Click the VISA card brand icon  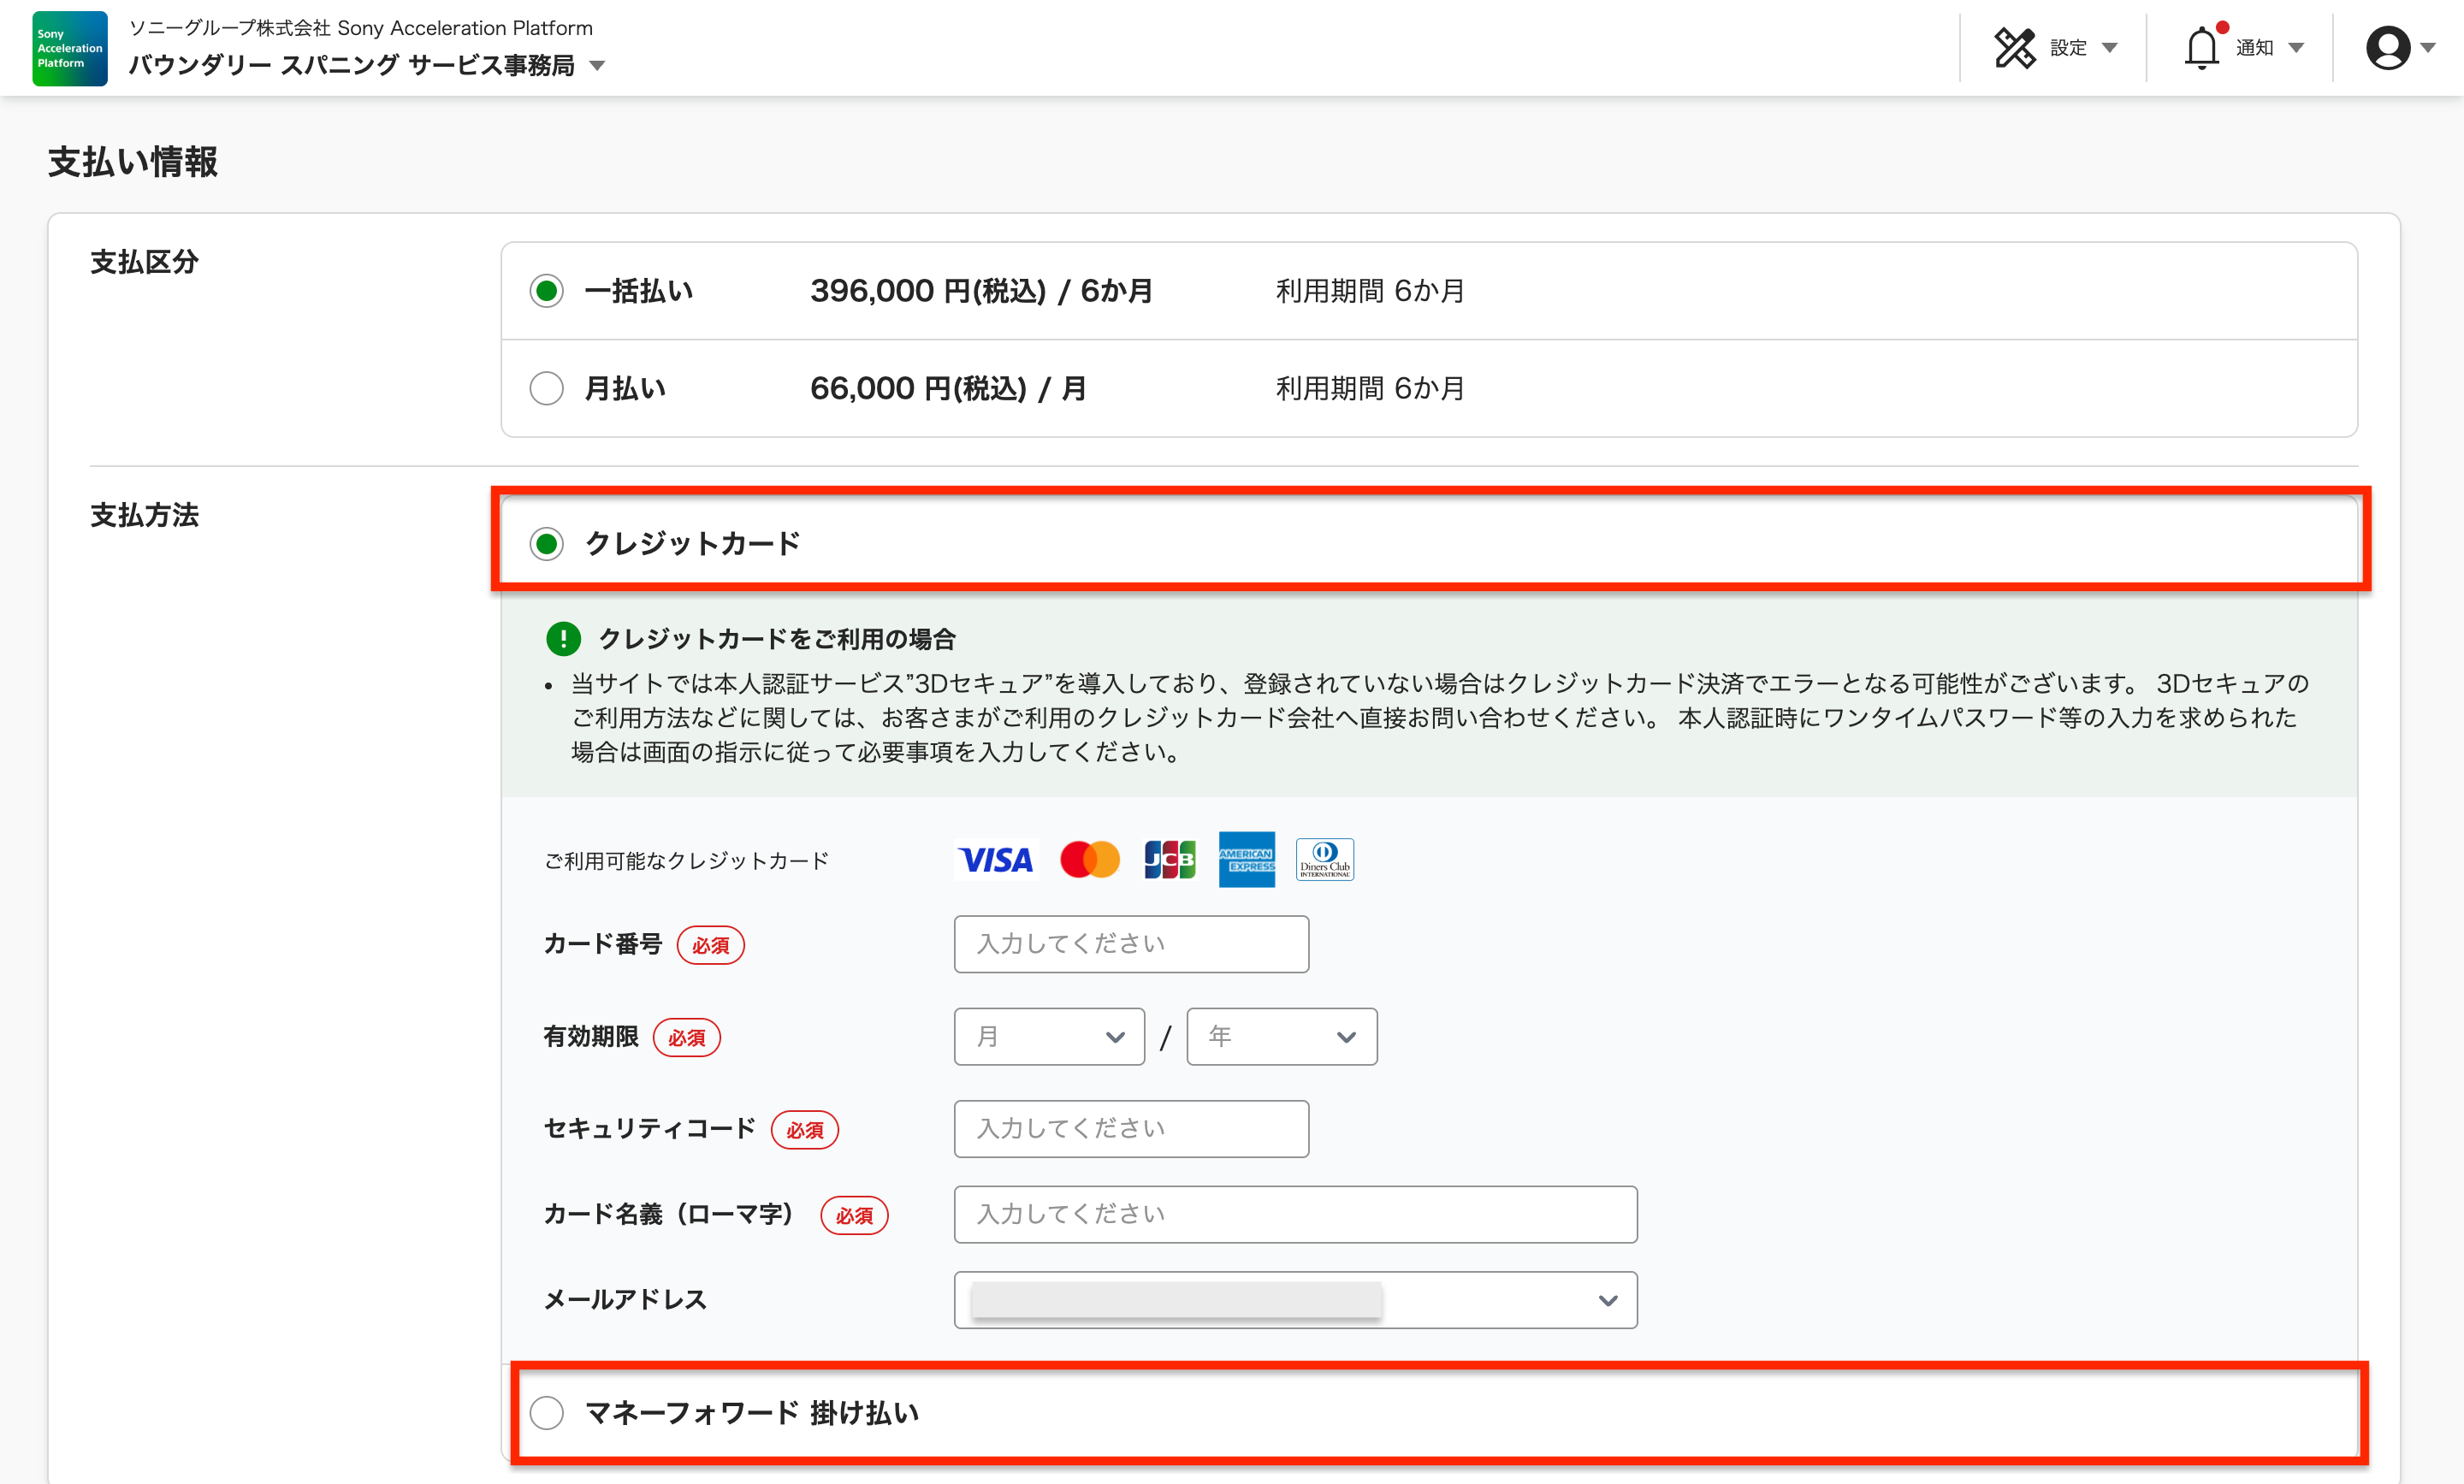pos(995,859)
